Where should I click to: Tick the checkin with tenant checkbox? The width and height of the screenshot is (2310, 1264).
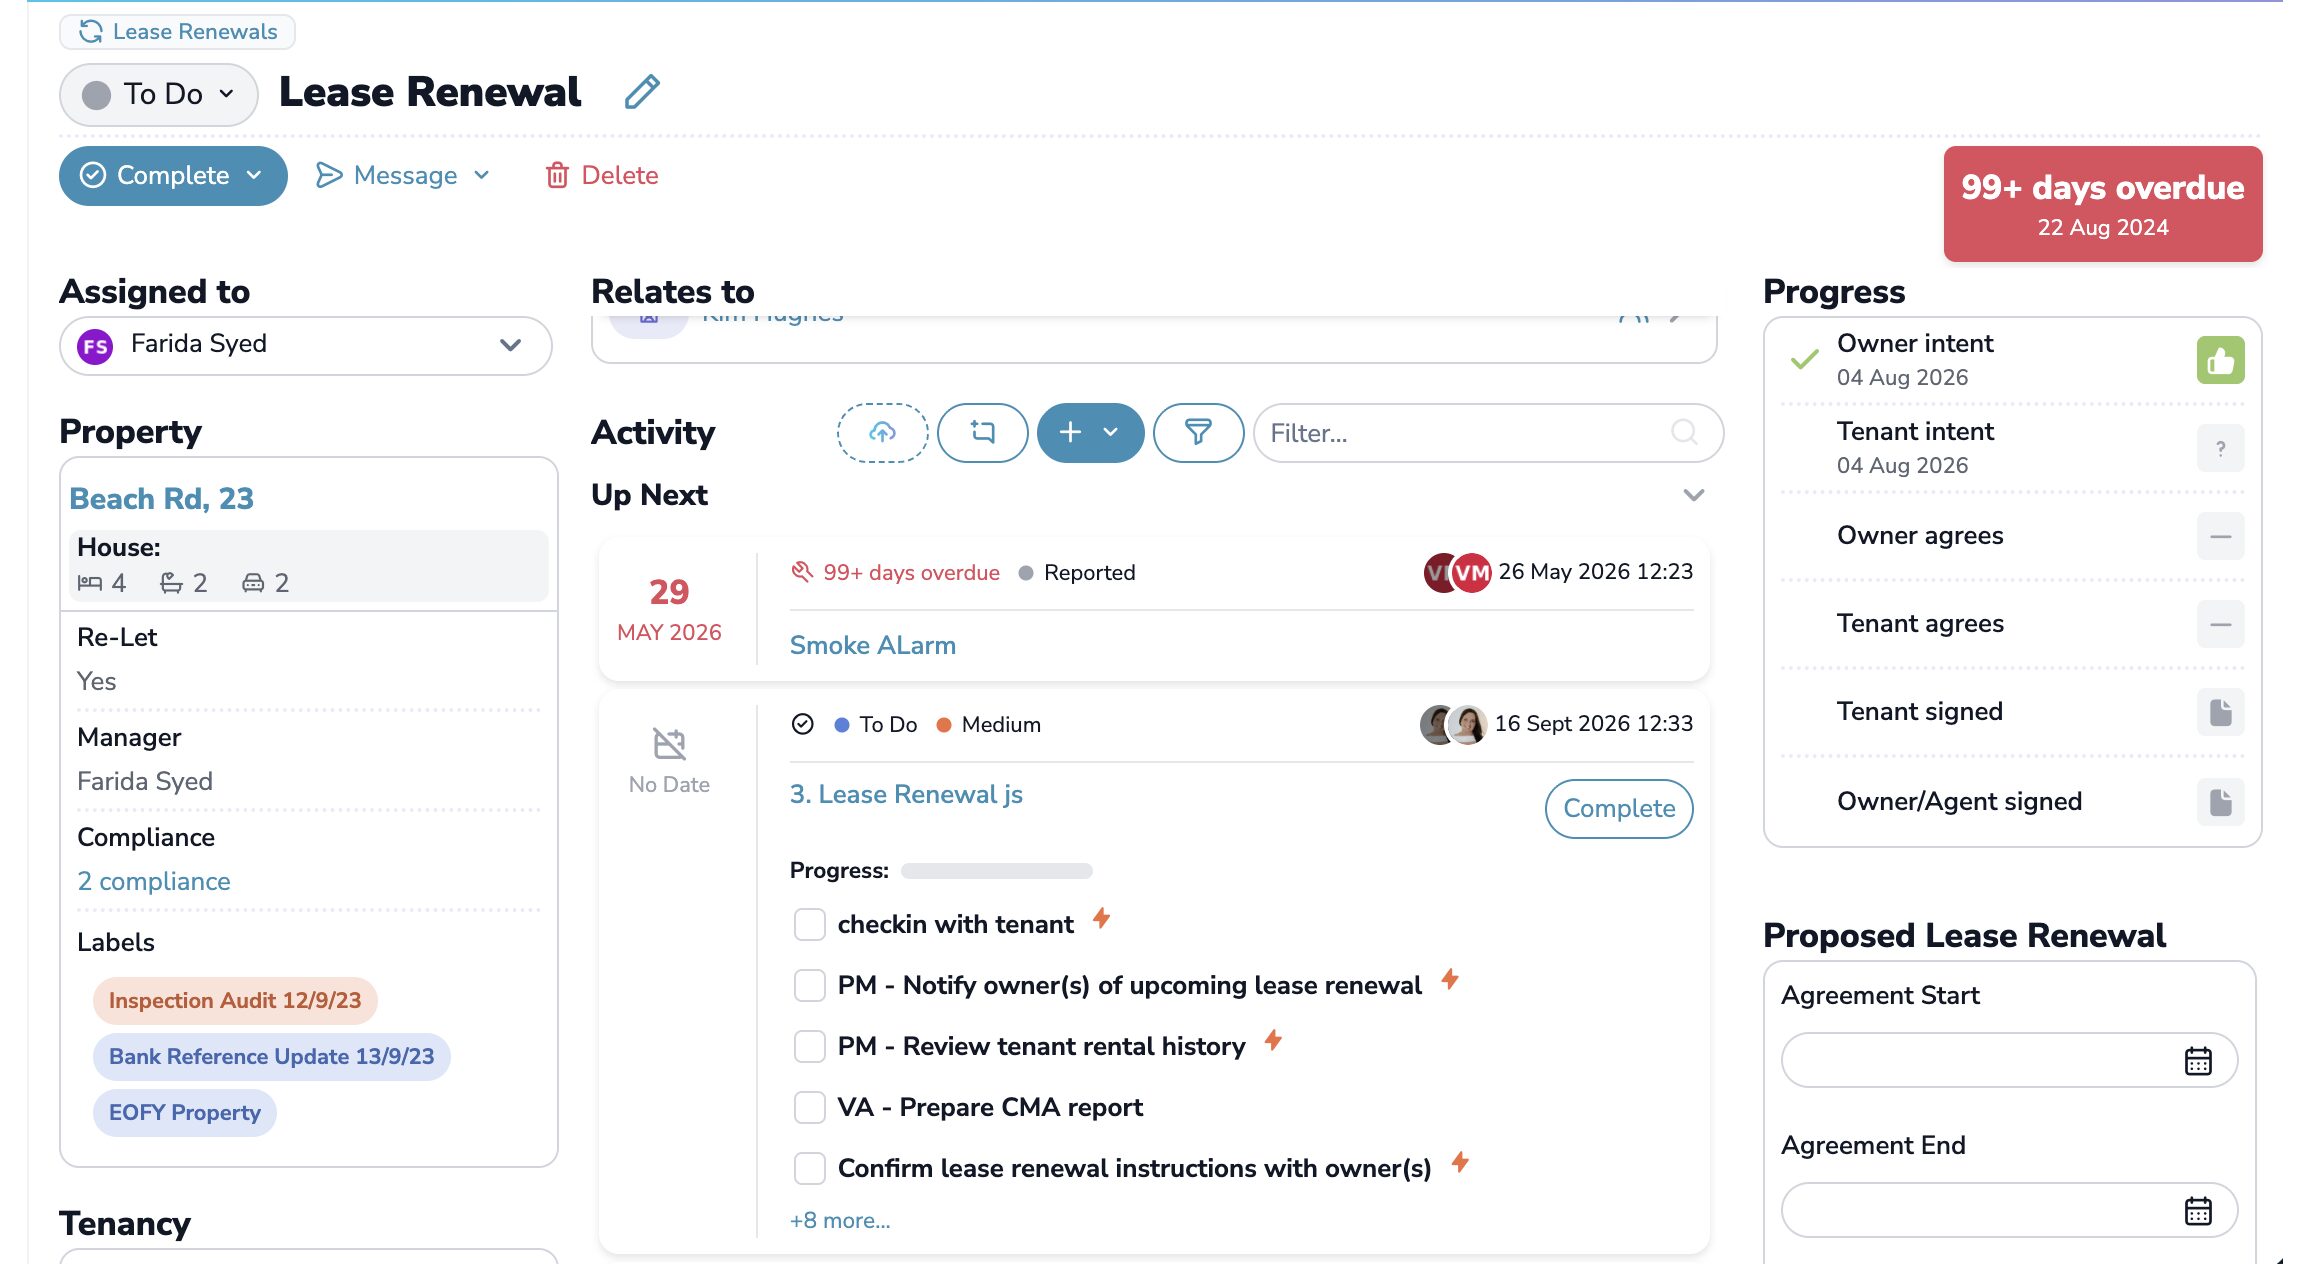(x=809, y=924)
